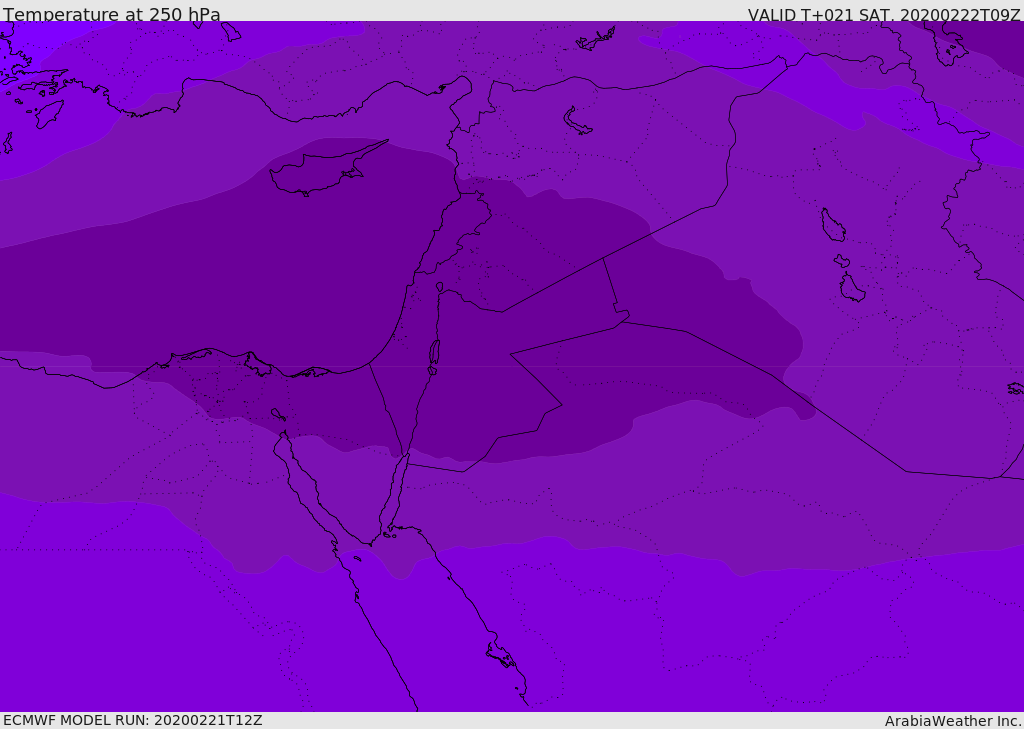This screenshot has width=1024, height=729.
Task: Click the 'ECMWF MODEL RUN: 20200221T12Z' label
Action: pyautogui.click(x=133, y=720)
